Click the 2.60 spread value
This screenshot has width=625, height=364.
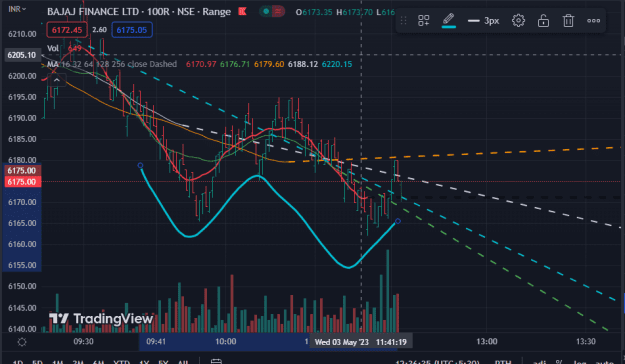[99, 30]
